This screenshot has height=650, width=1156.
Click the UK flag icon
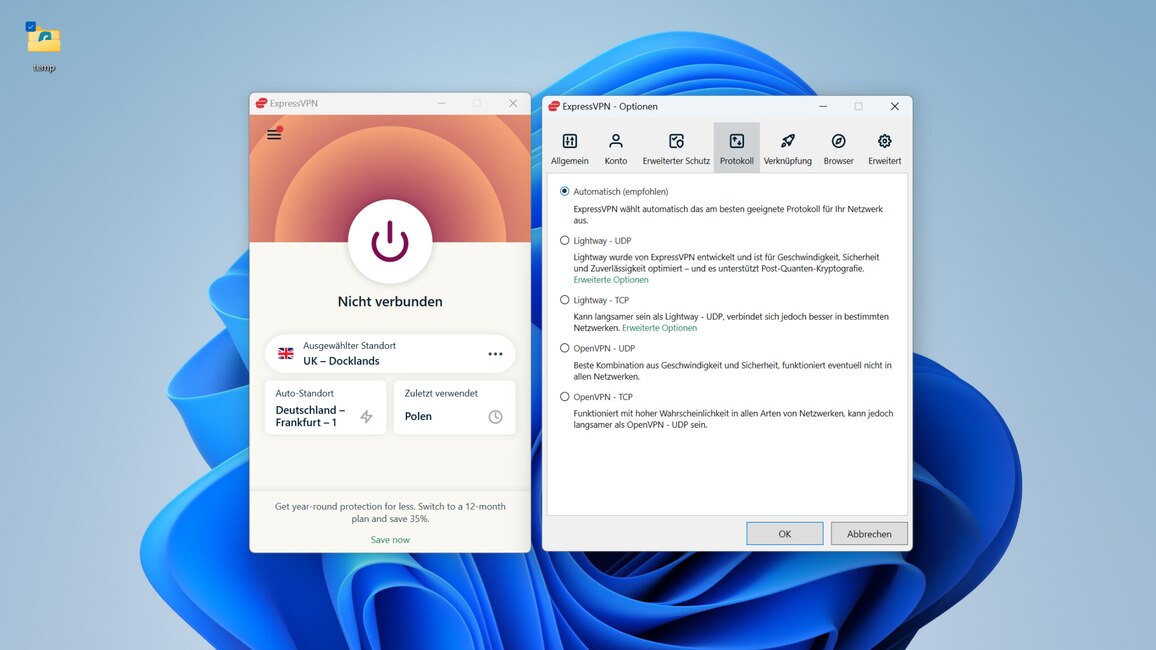[x=284, y=353]
